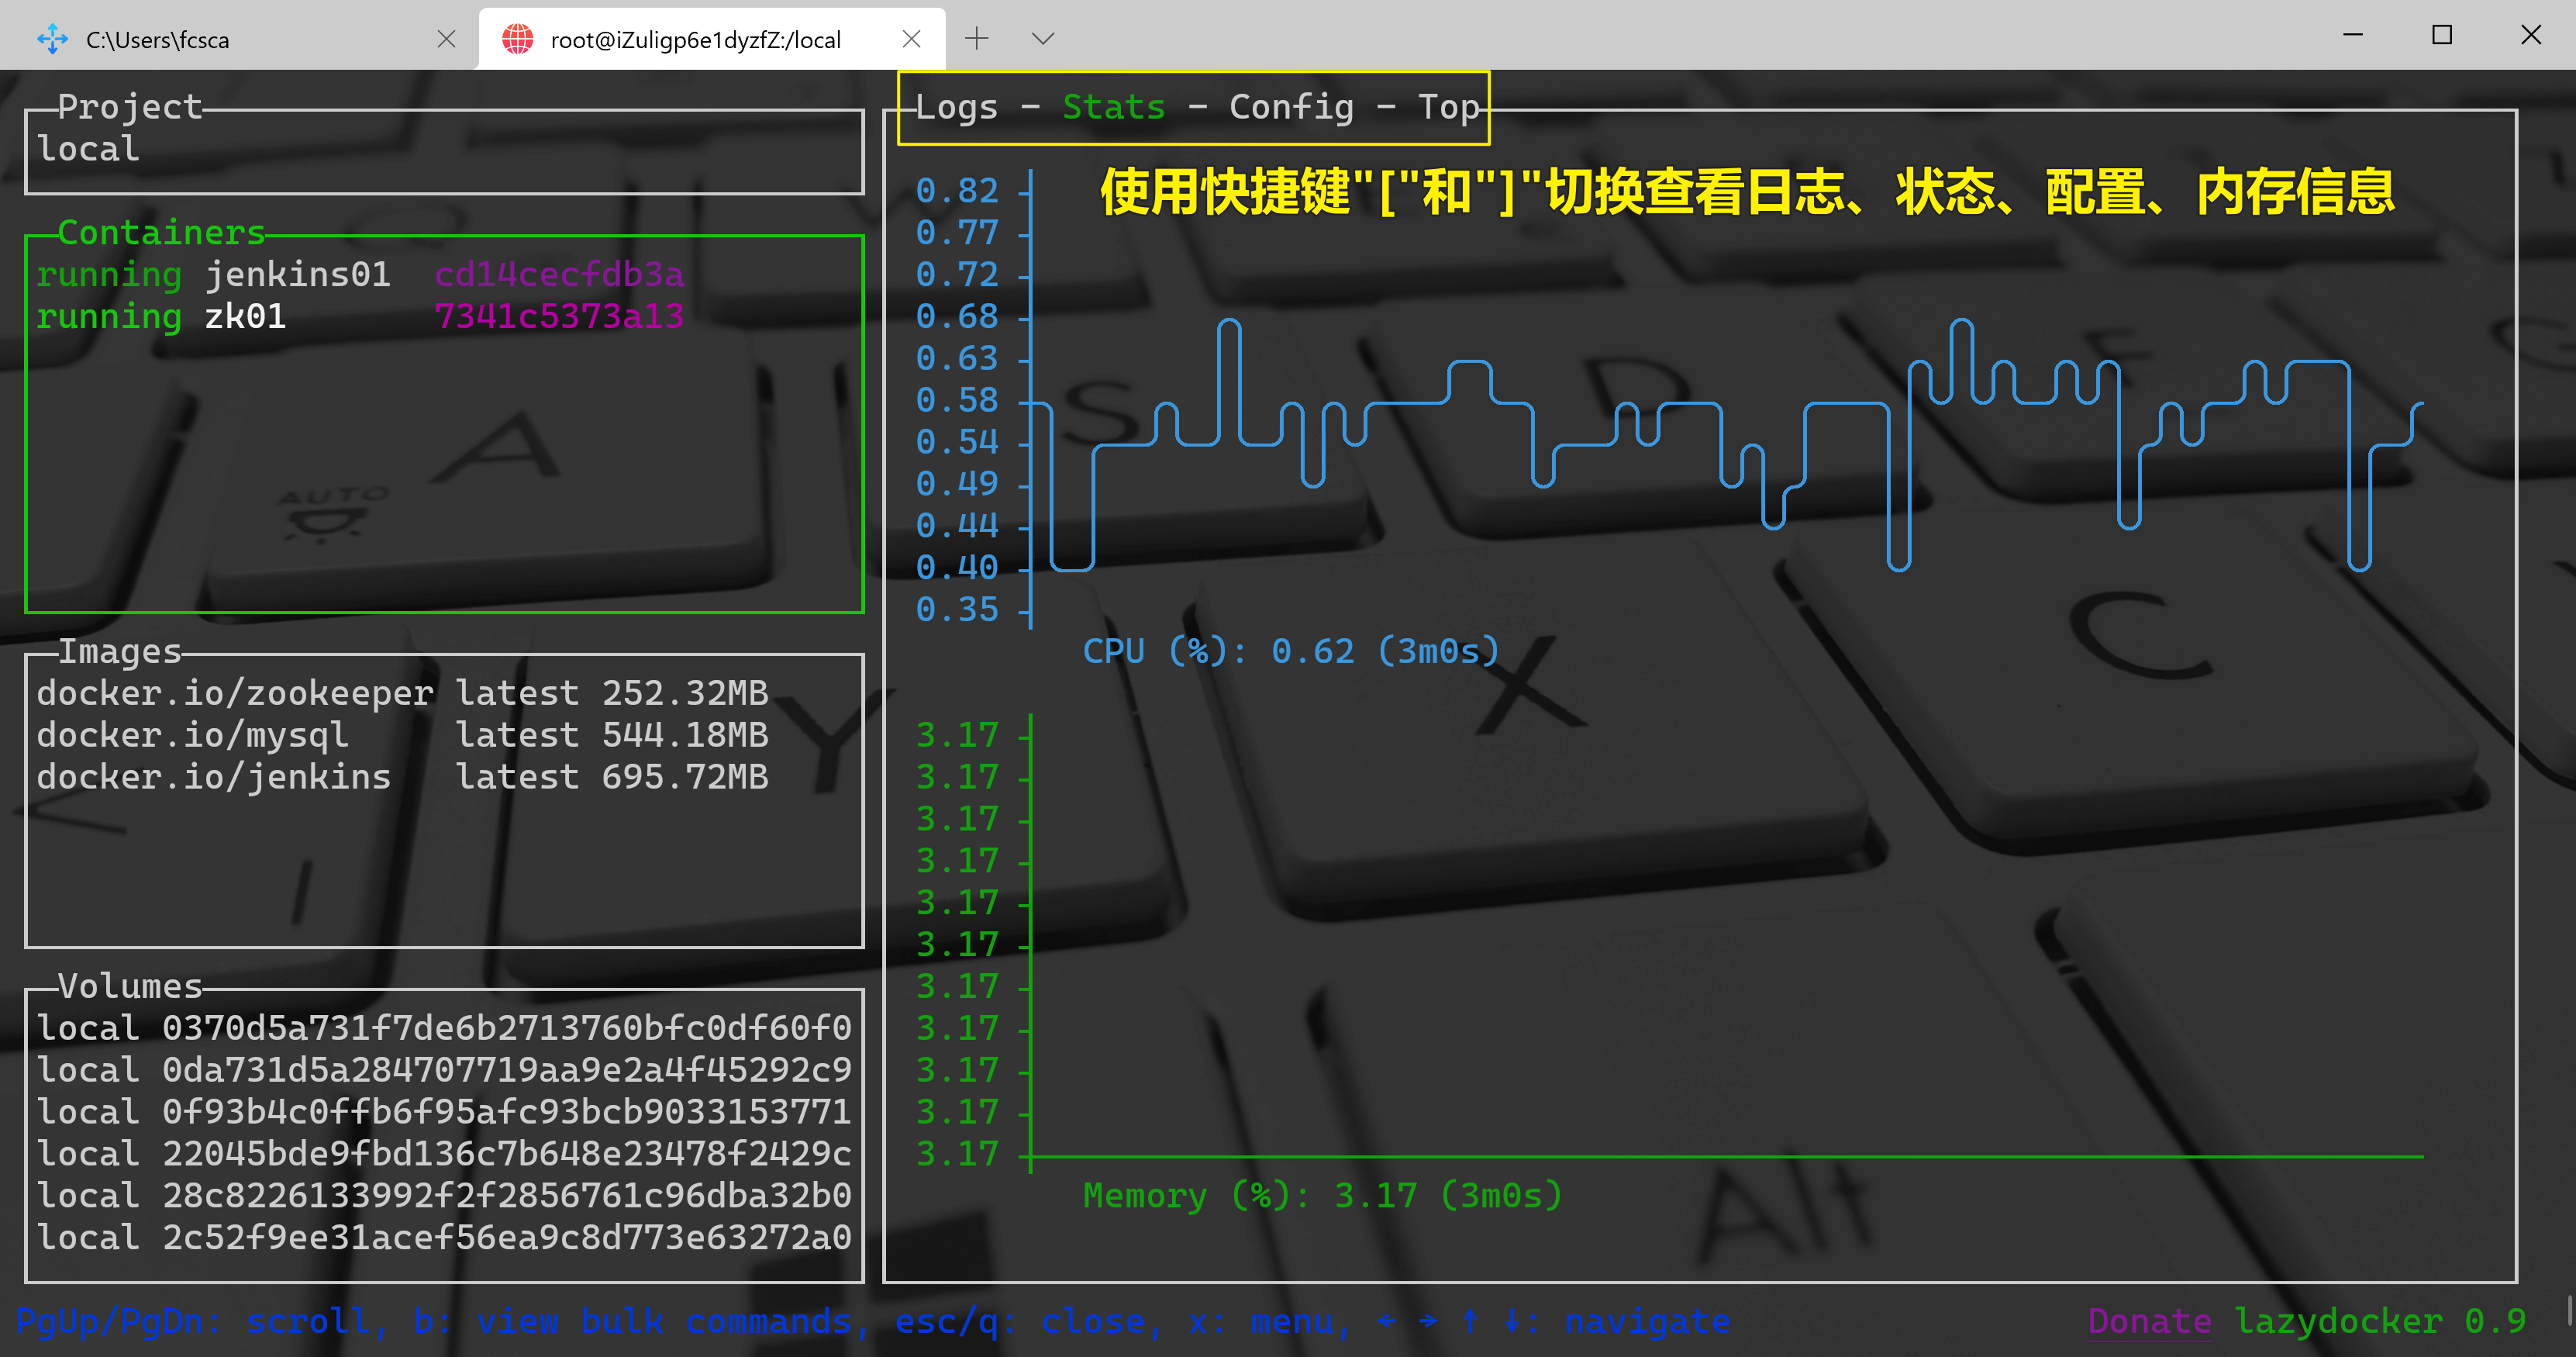Click the PowerShell icon on the first tab
Screen dimensions: 2576x1357
point(52,39)
